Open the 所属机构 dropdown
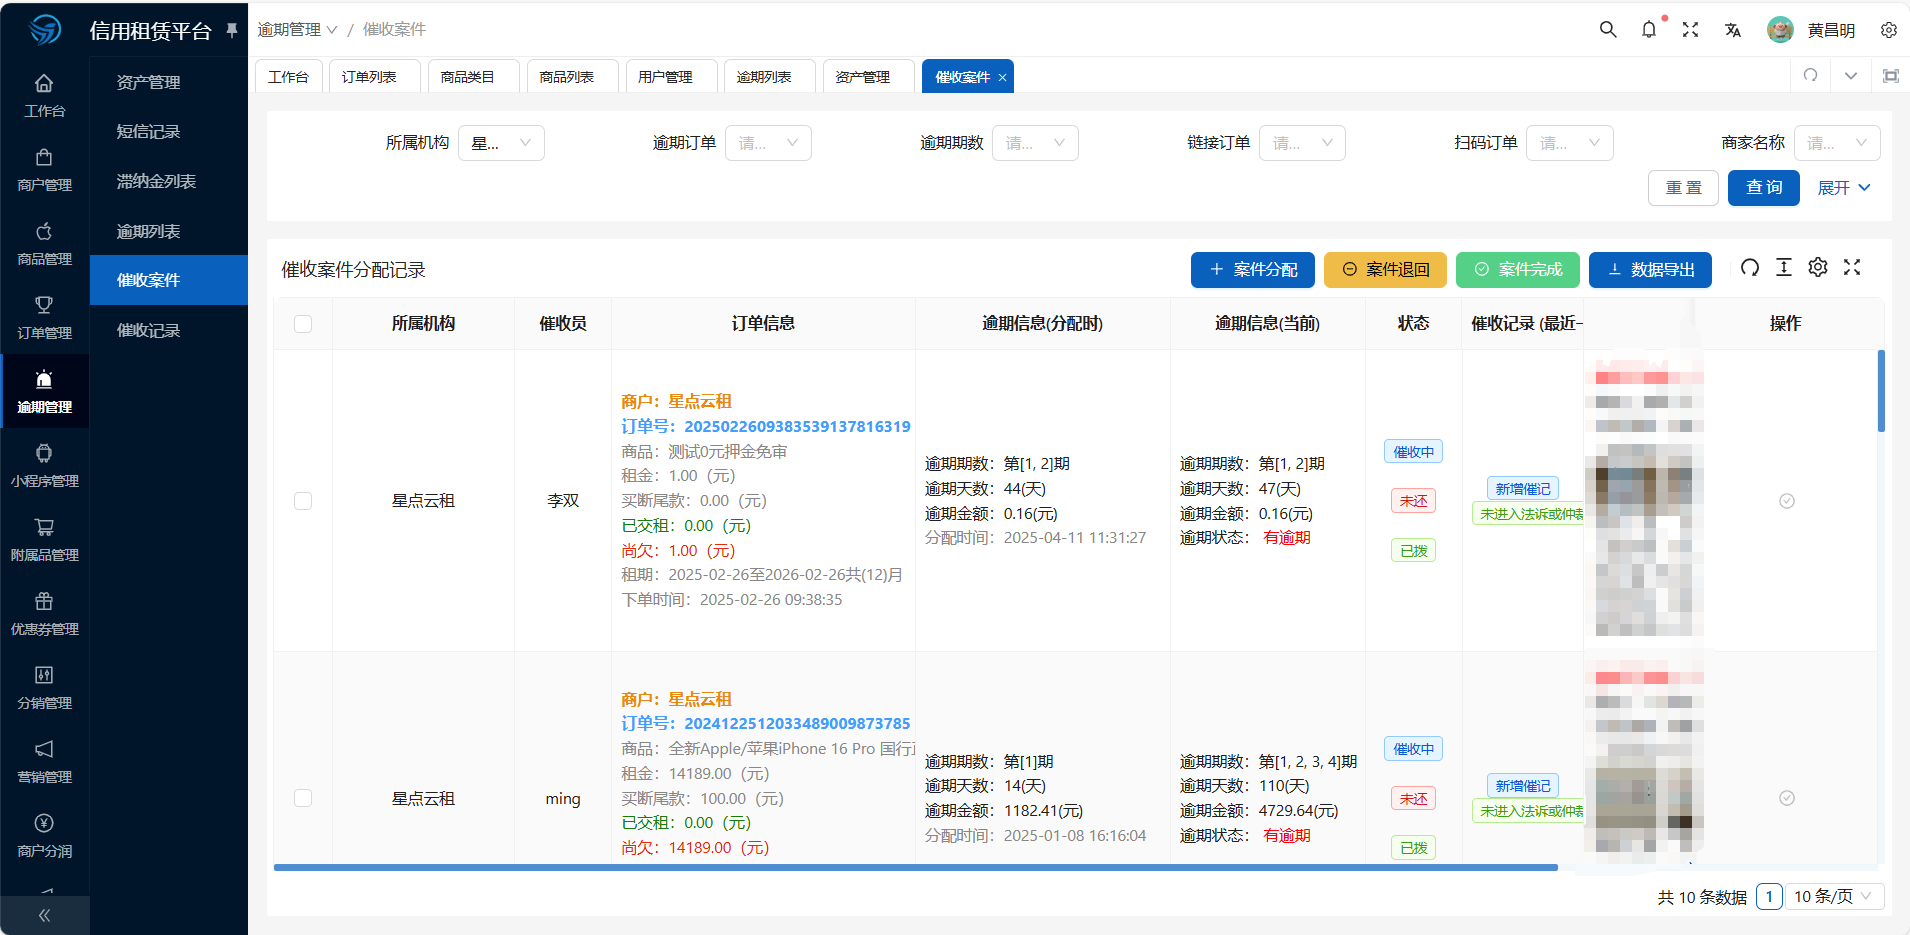 click(x=501, y=143)
